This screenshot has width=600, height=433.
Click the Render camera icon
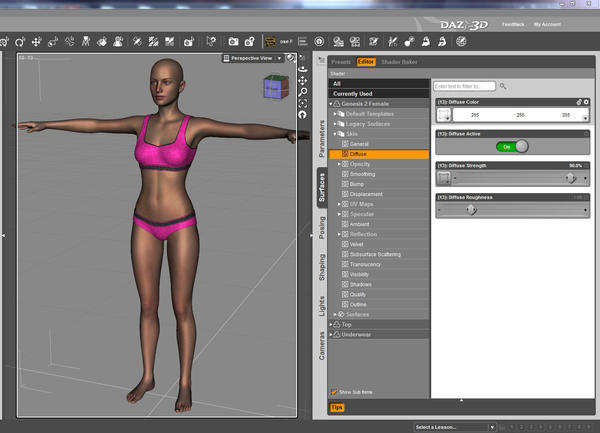[x=233, y=42]
